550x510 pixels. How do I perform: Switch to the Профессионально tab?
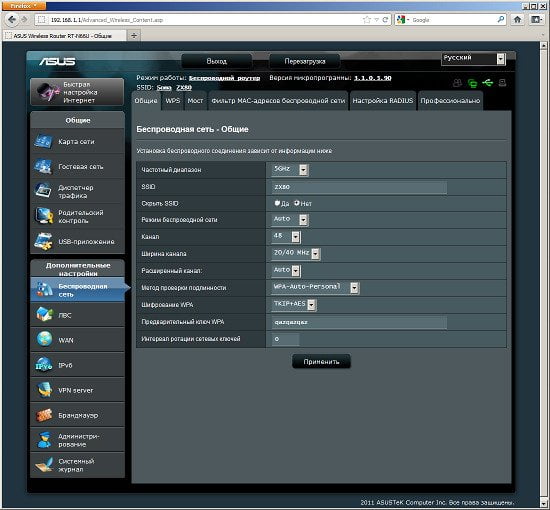pos(450,101)
